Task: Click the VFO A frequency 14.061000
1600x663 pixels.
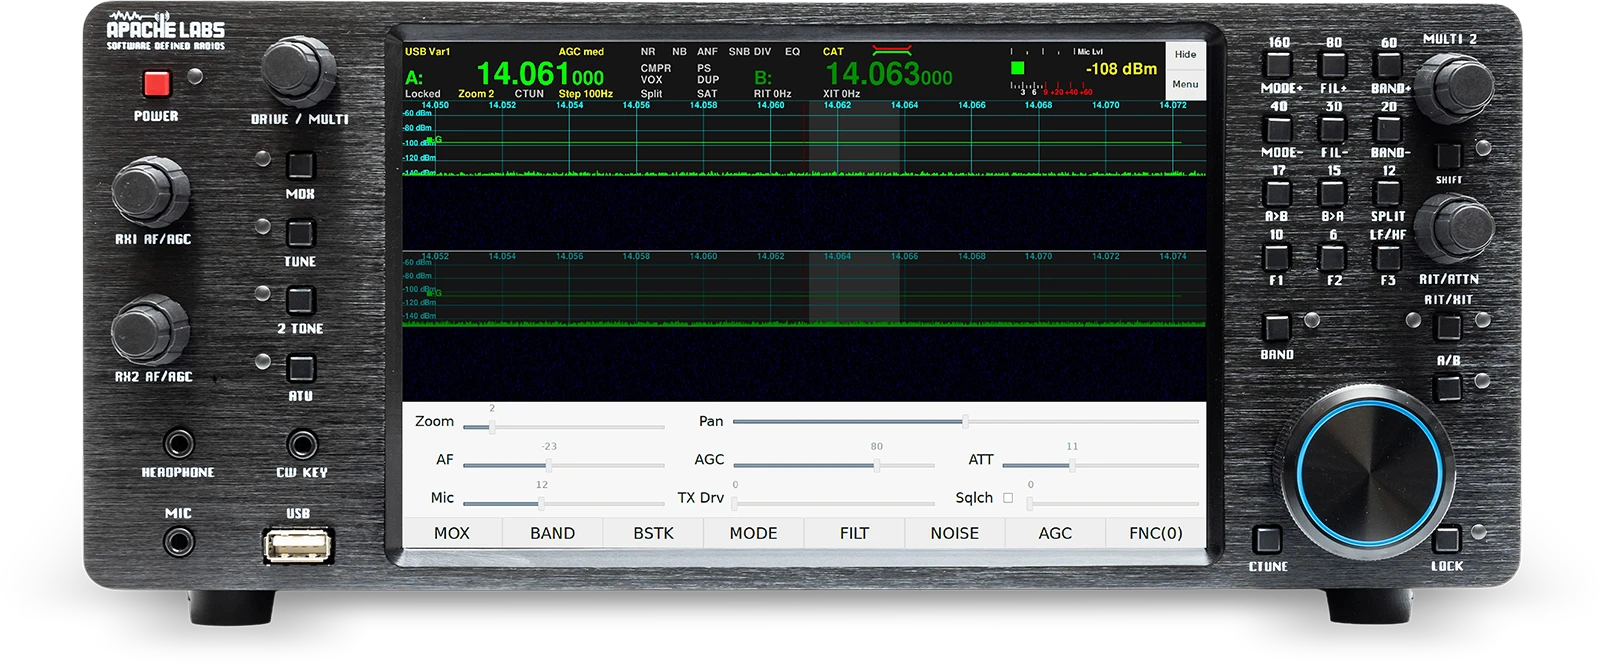Action: pyautogui.click(x=540, y=75)
